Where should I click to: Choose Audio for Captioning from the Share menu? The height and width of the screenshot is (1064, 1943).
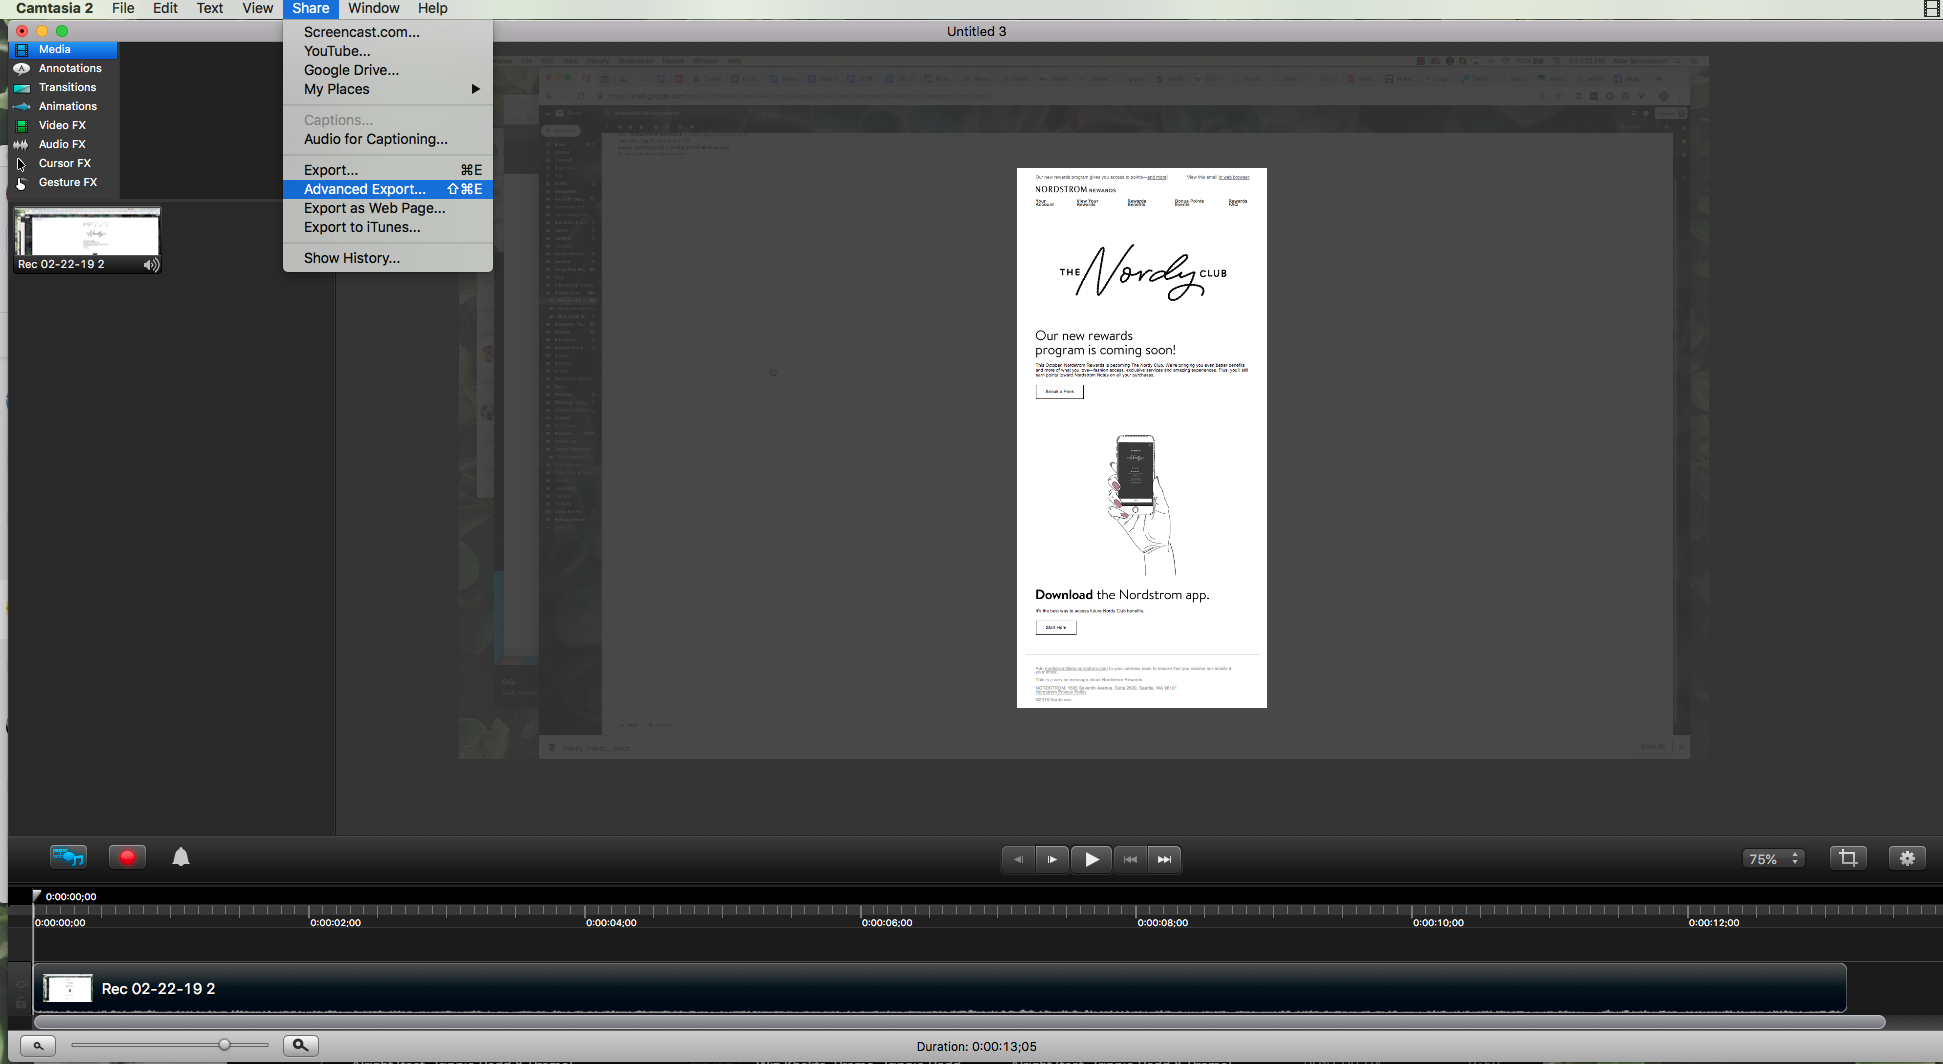[x=376, y=139]
